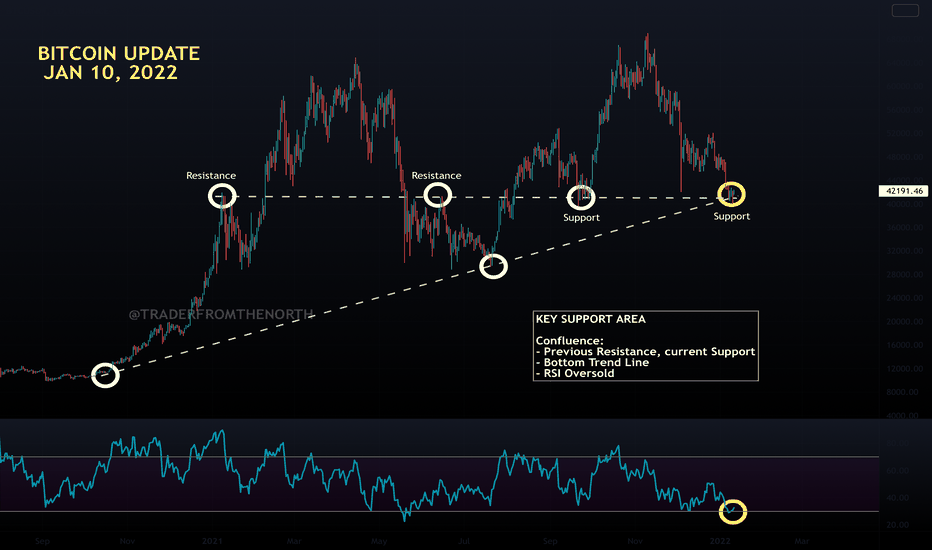
Task: Click the Bottom Trend Line note text
Action: 593,362
